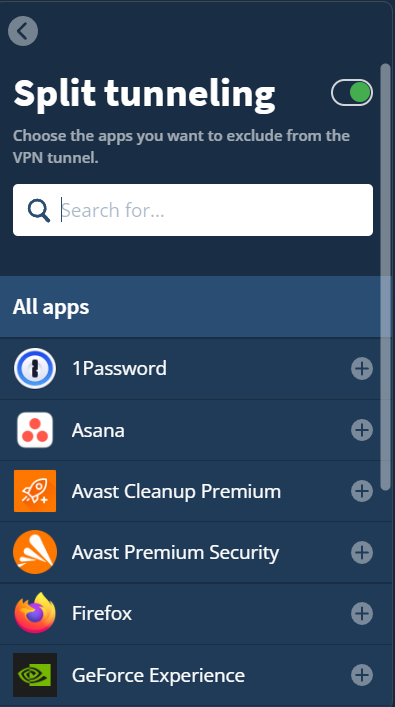395x707 pixels.
Task: Click the back arrow icon
Action: point(23,31)
